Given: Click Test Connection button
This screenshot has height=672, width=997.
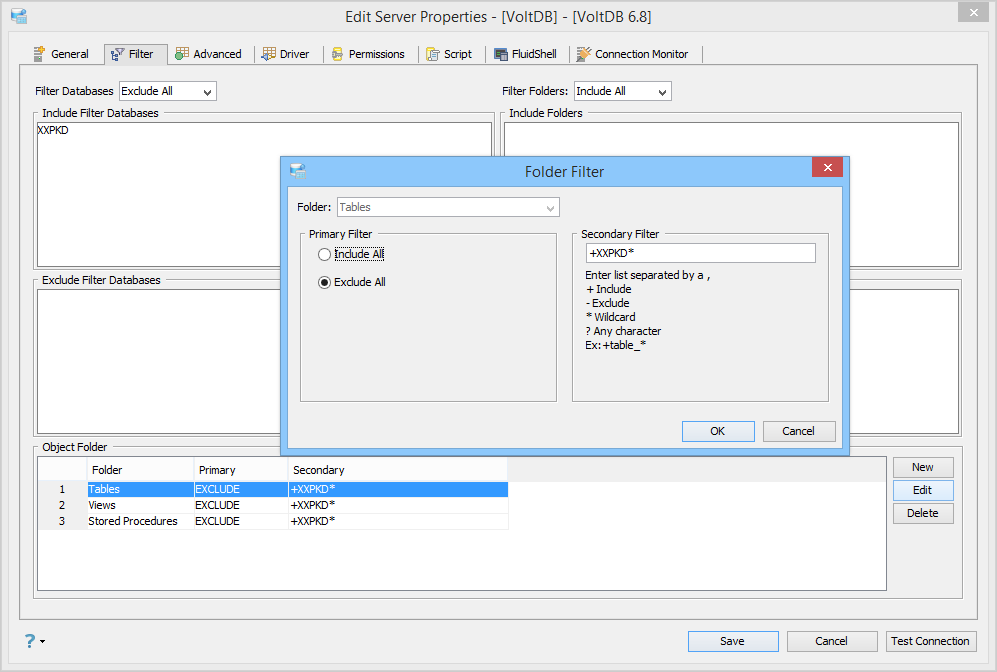Looking at the screenshot, I should tap(930, 641).
